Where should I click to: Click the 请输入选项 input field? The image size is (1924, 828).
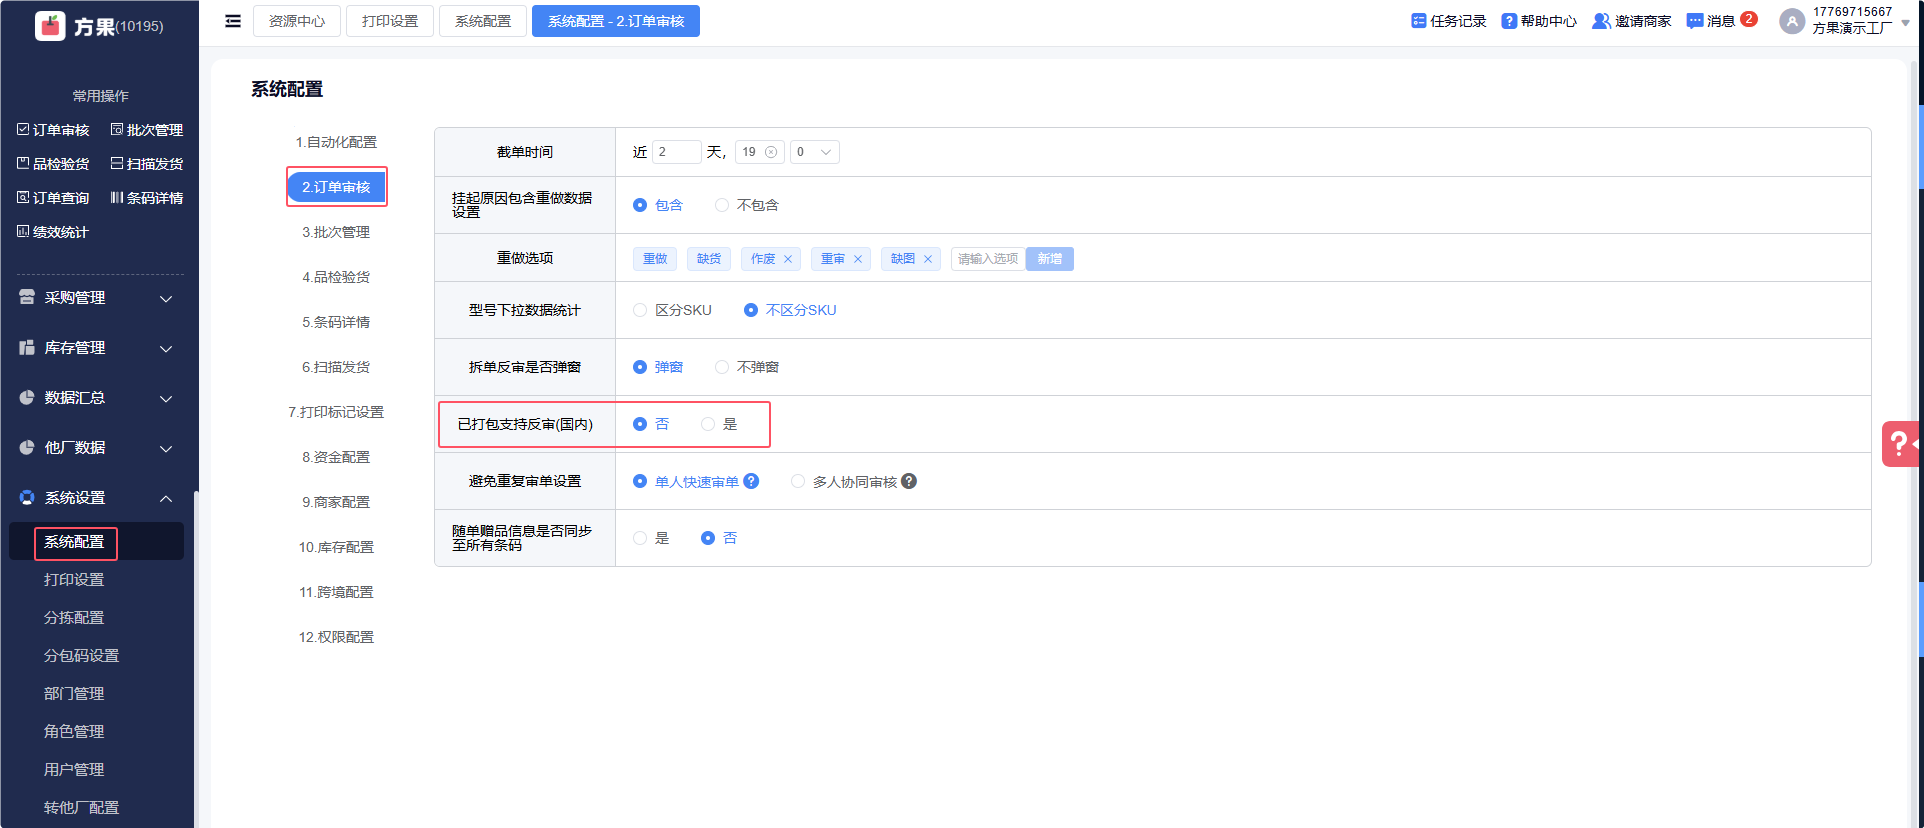click(988, 259)
